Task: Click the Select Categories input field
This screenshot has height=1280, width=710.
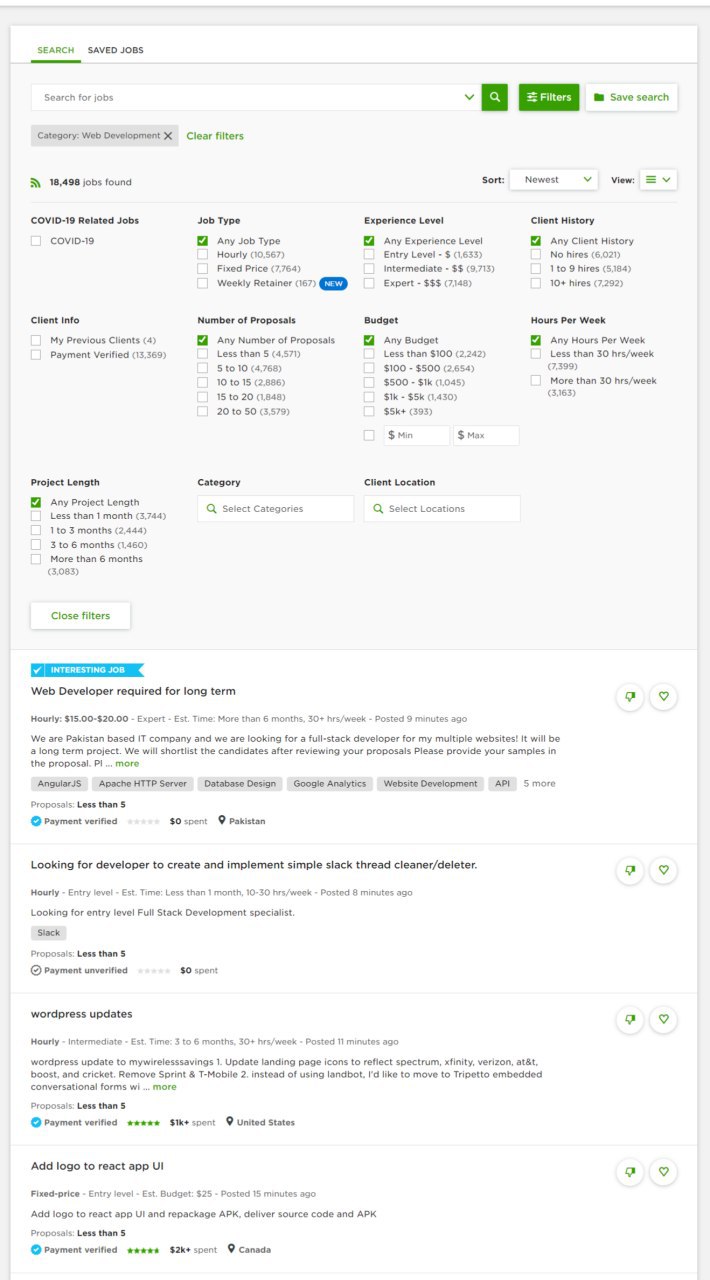Action: point(275,509)
